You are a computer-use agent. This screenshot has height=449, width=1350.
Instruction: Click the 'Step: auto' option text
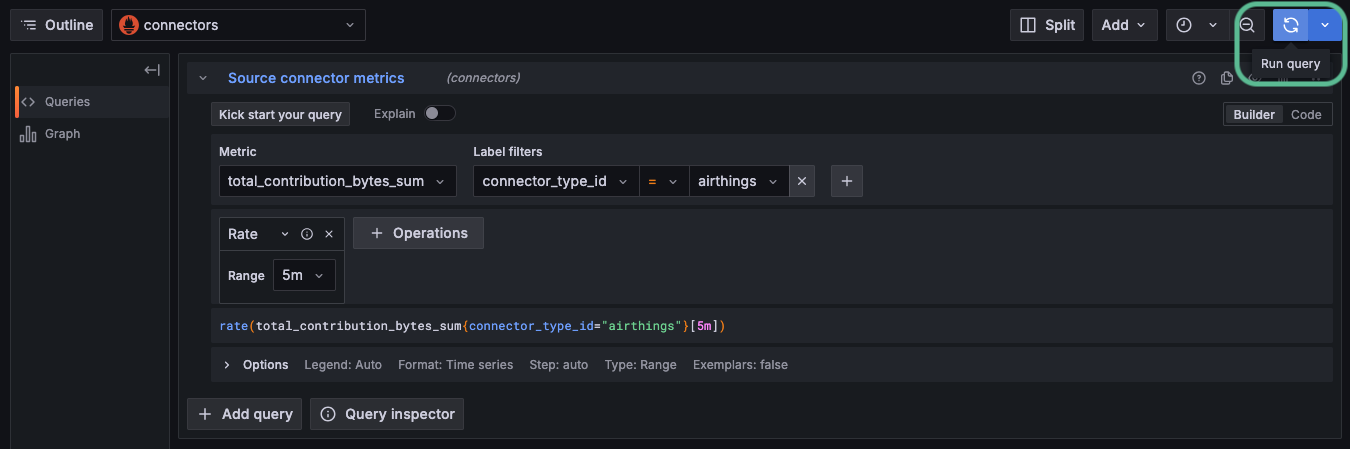coord(558,365)
